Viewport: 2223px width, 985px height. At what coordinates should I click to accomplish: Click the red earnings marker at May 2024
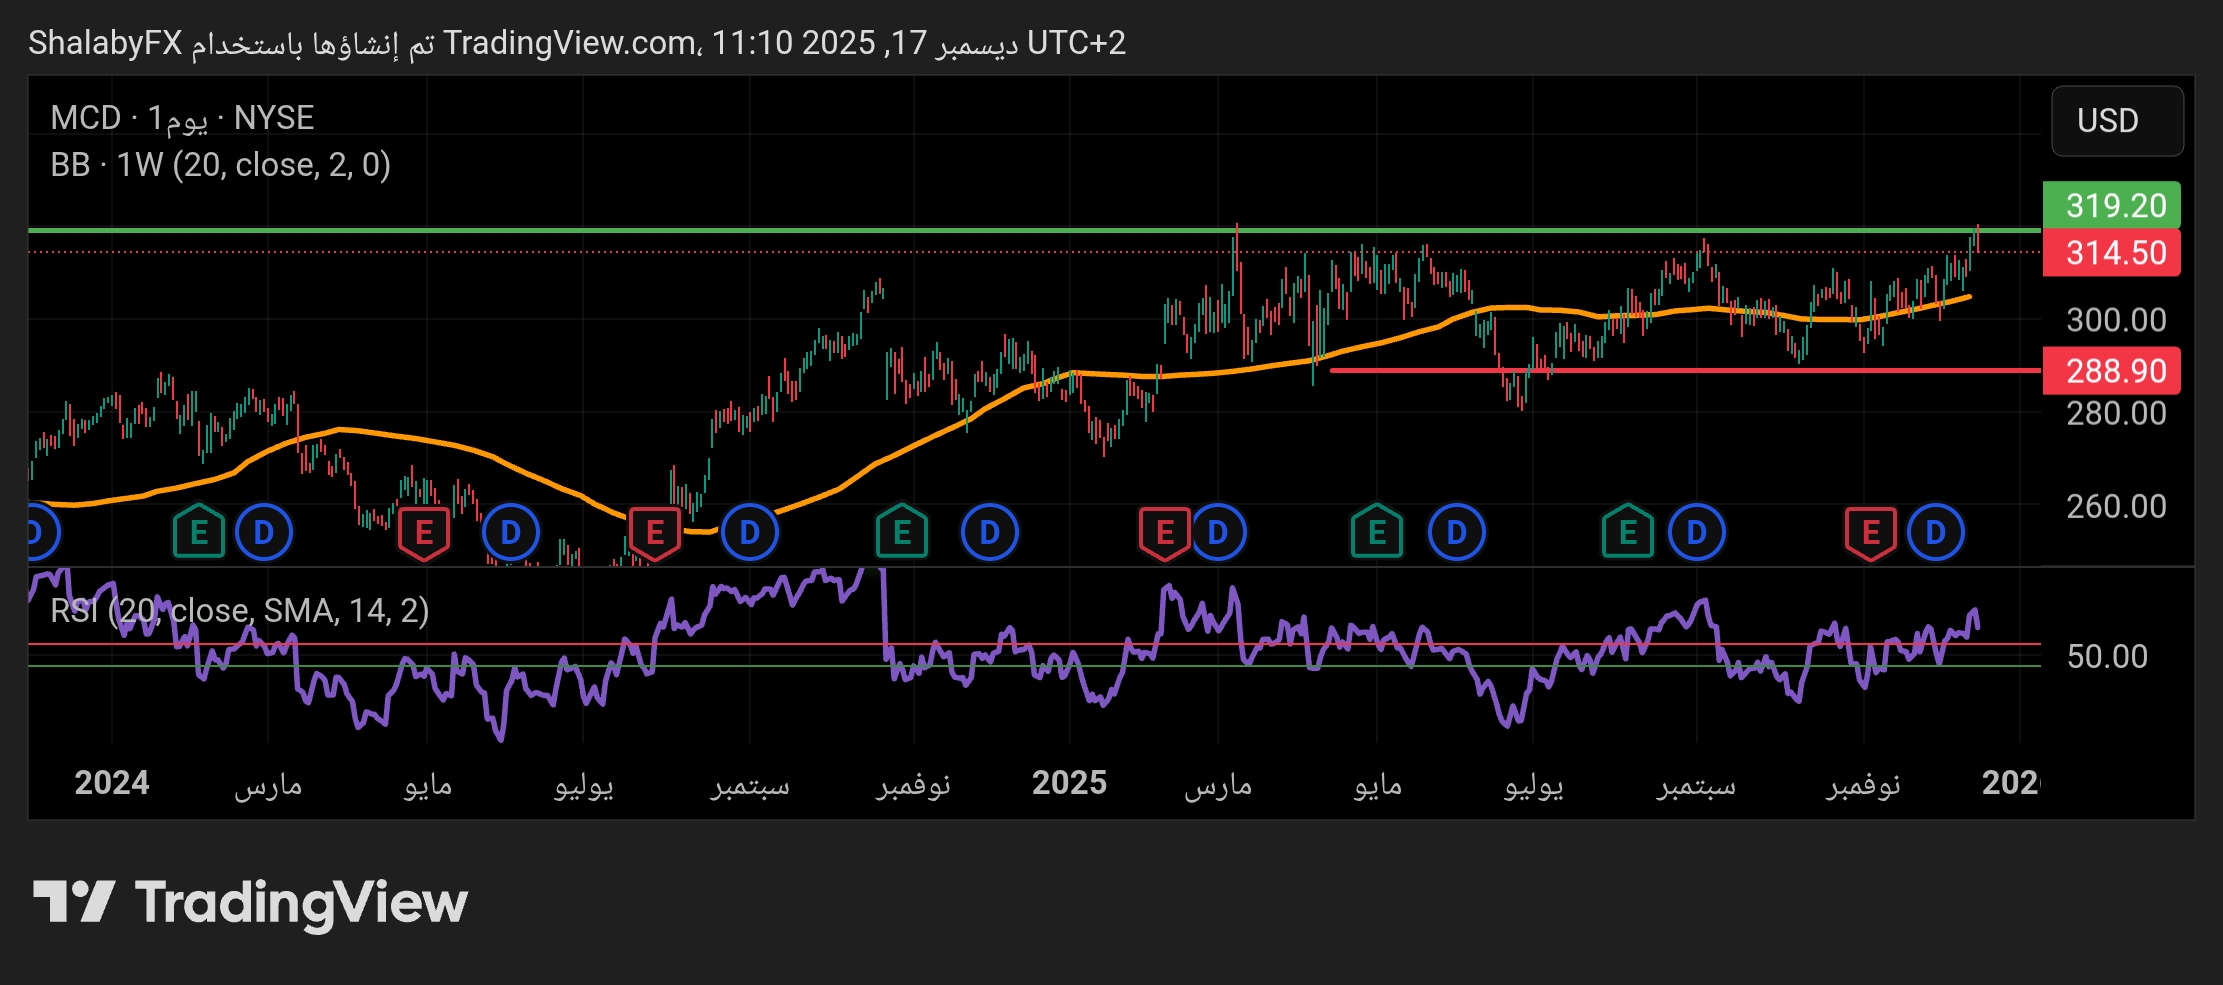pos(423,533)
